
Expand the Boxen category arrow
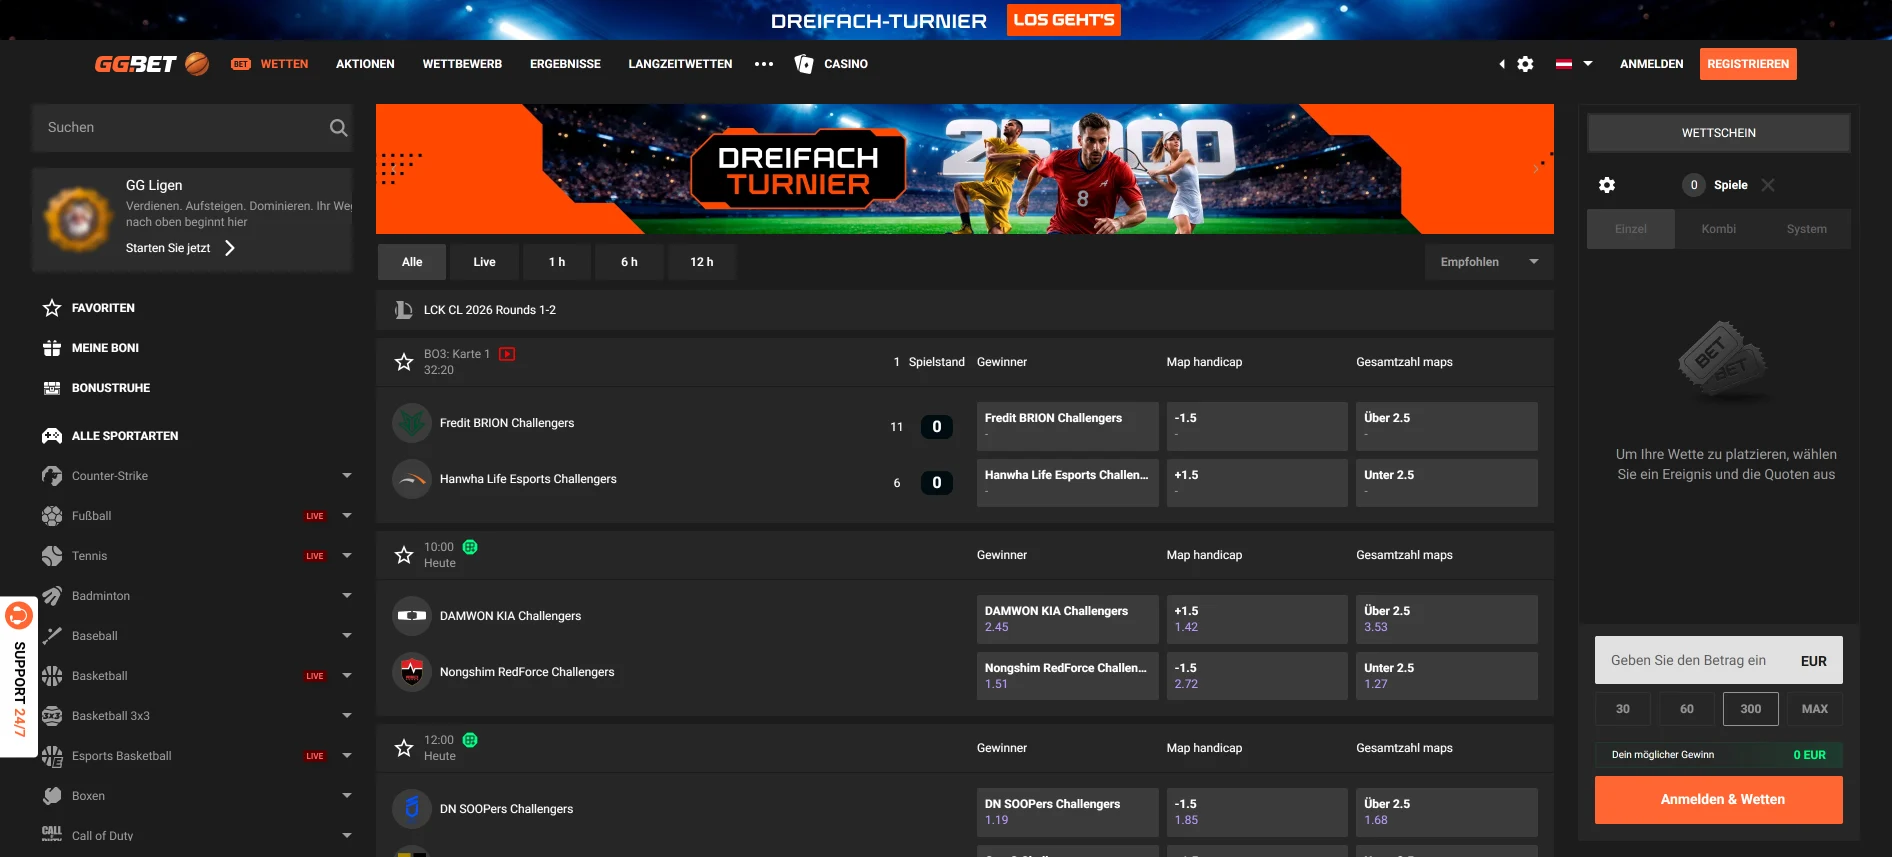(347, 796)
